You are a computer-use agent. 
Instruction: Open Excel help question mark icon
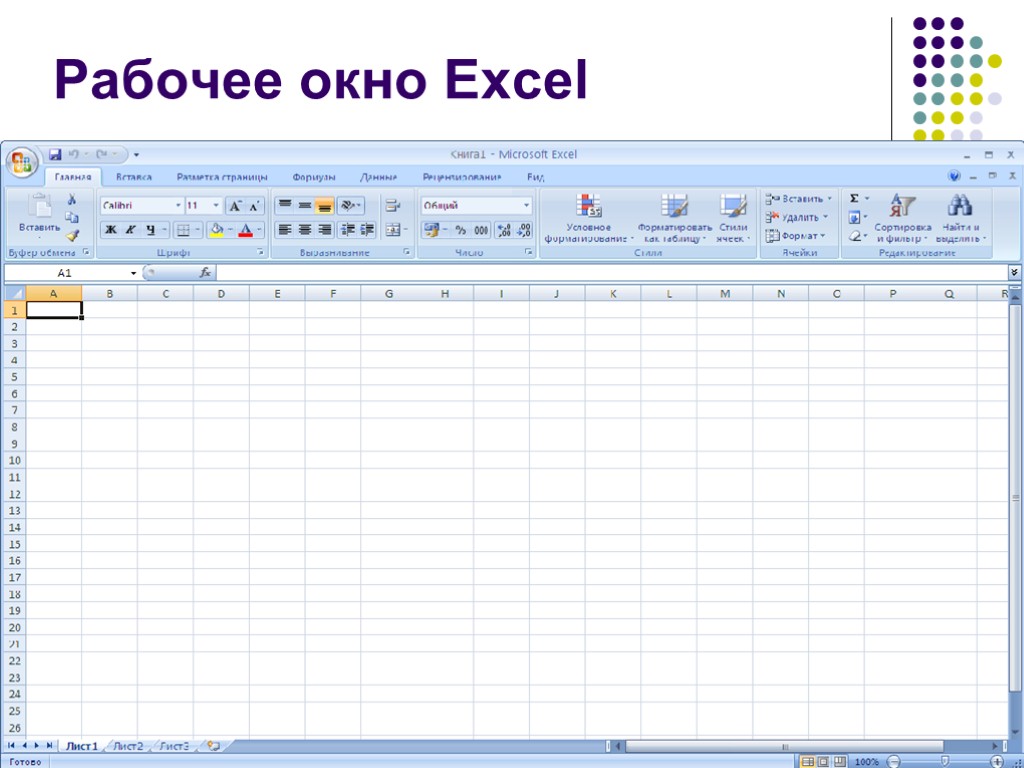[x=954, y=176]
